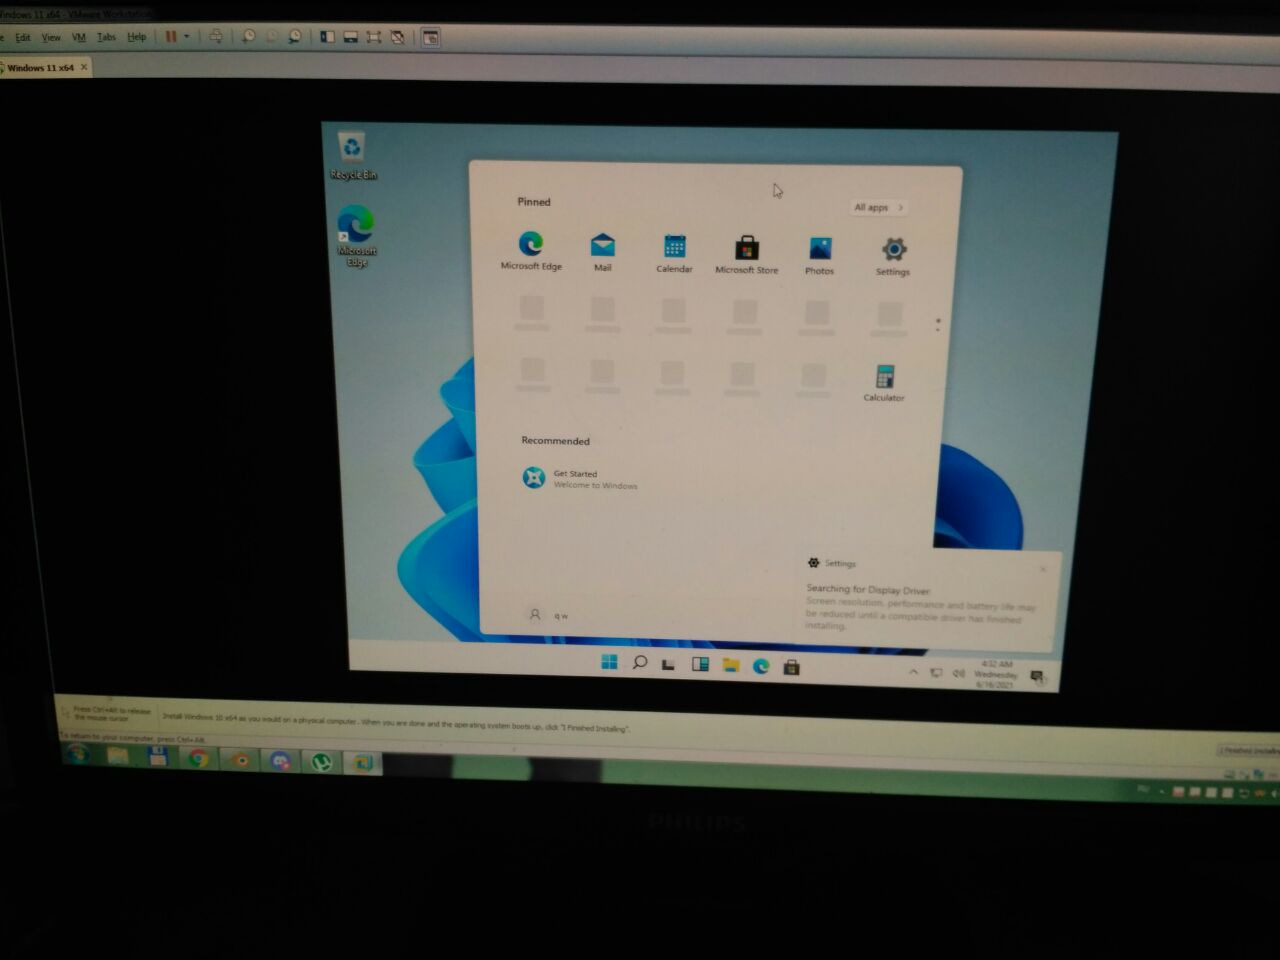Click the All apps button

click(x=878, y=207)
